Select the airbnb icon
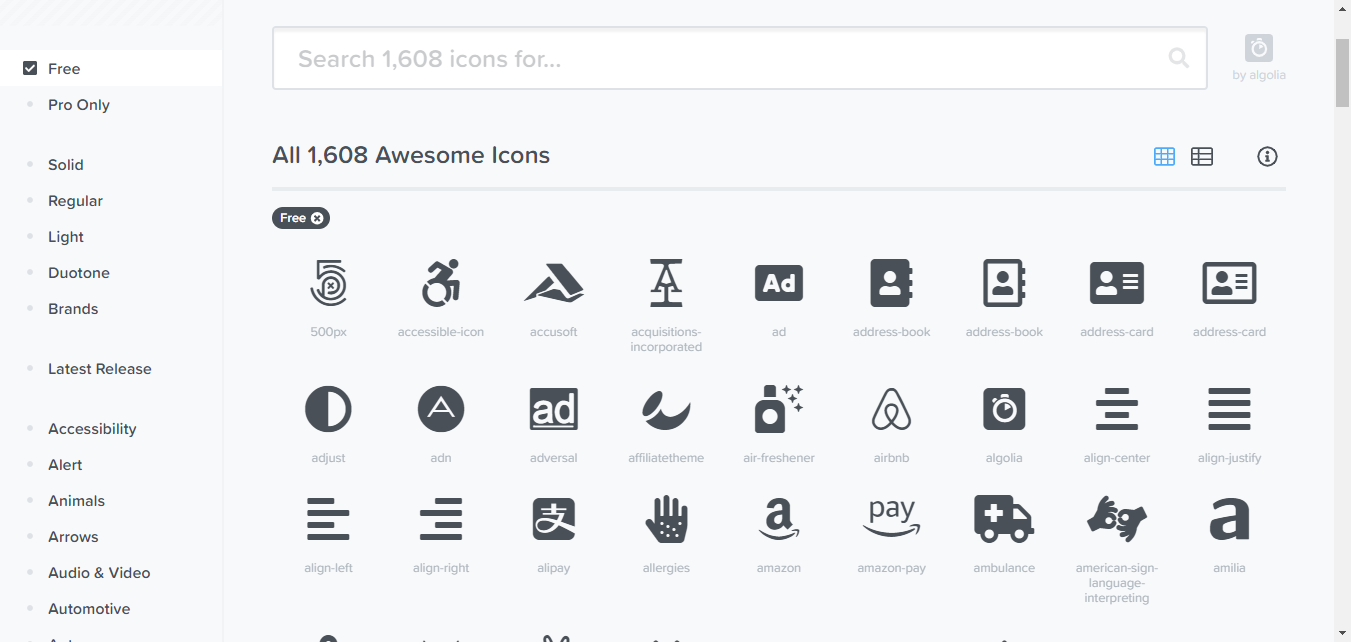The height and width of the screenshot is (642, 1351). 892,409
